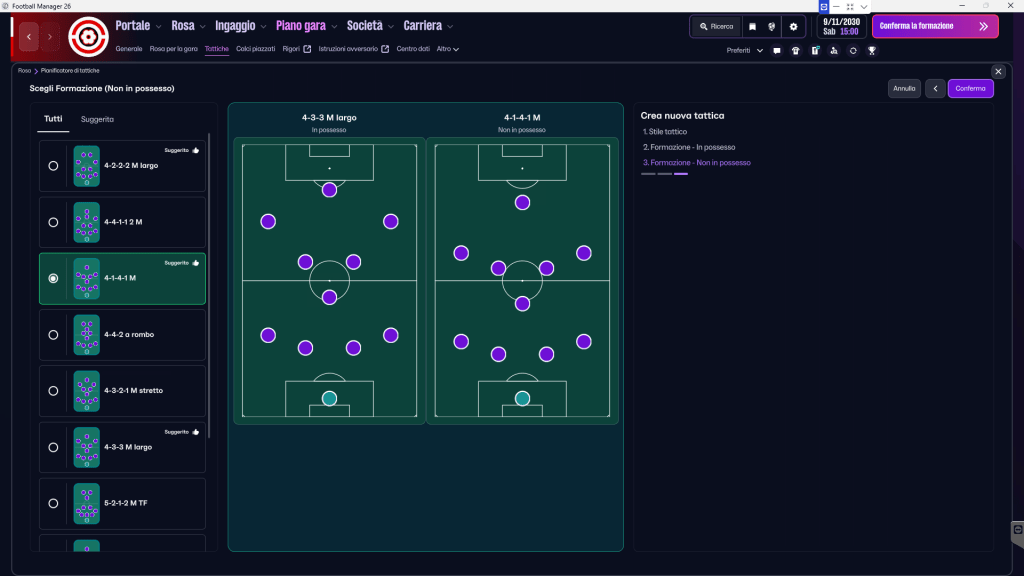Viewport: 1024px width, 576px height.
Task: Open the Calci piazzati tab
Action: 256,49
